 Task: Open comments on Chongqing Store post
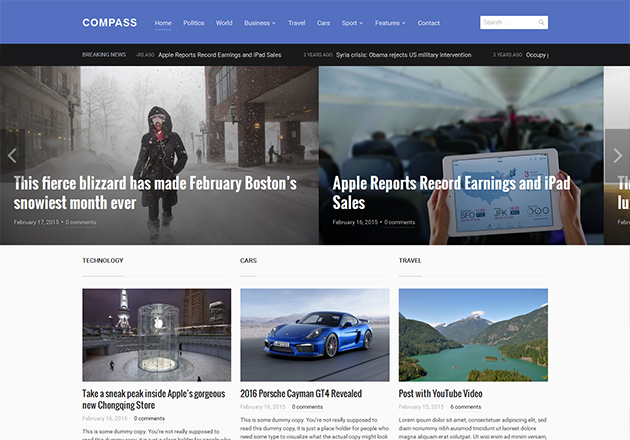[149, 419]
